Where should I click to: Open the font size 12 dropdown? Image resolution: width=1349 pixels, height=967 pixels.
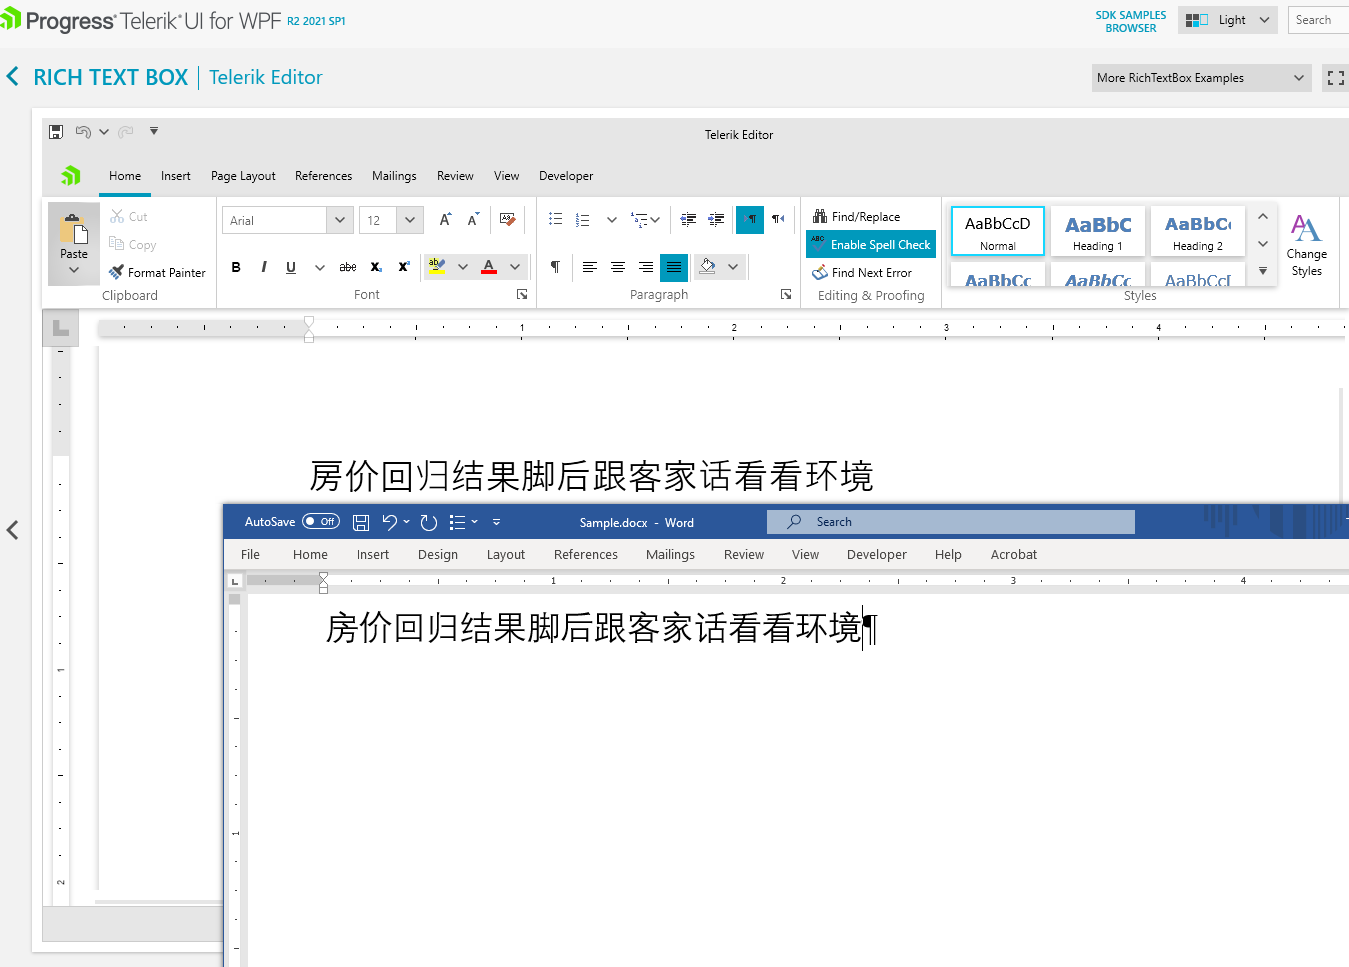[410, 220]
